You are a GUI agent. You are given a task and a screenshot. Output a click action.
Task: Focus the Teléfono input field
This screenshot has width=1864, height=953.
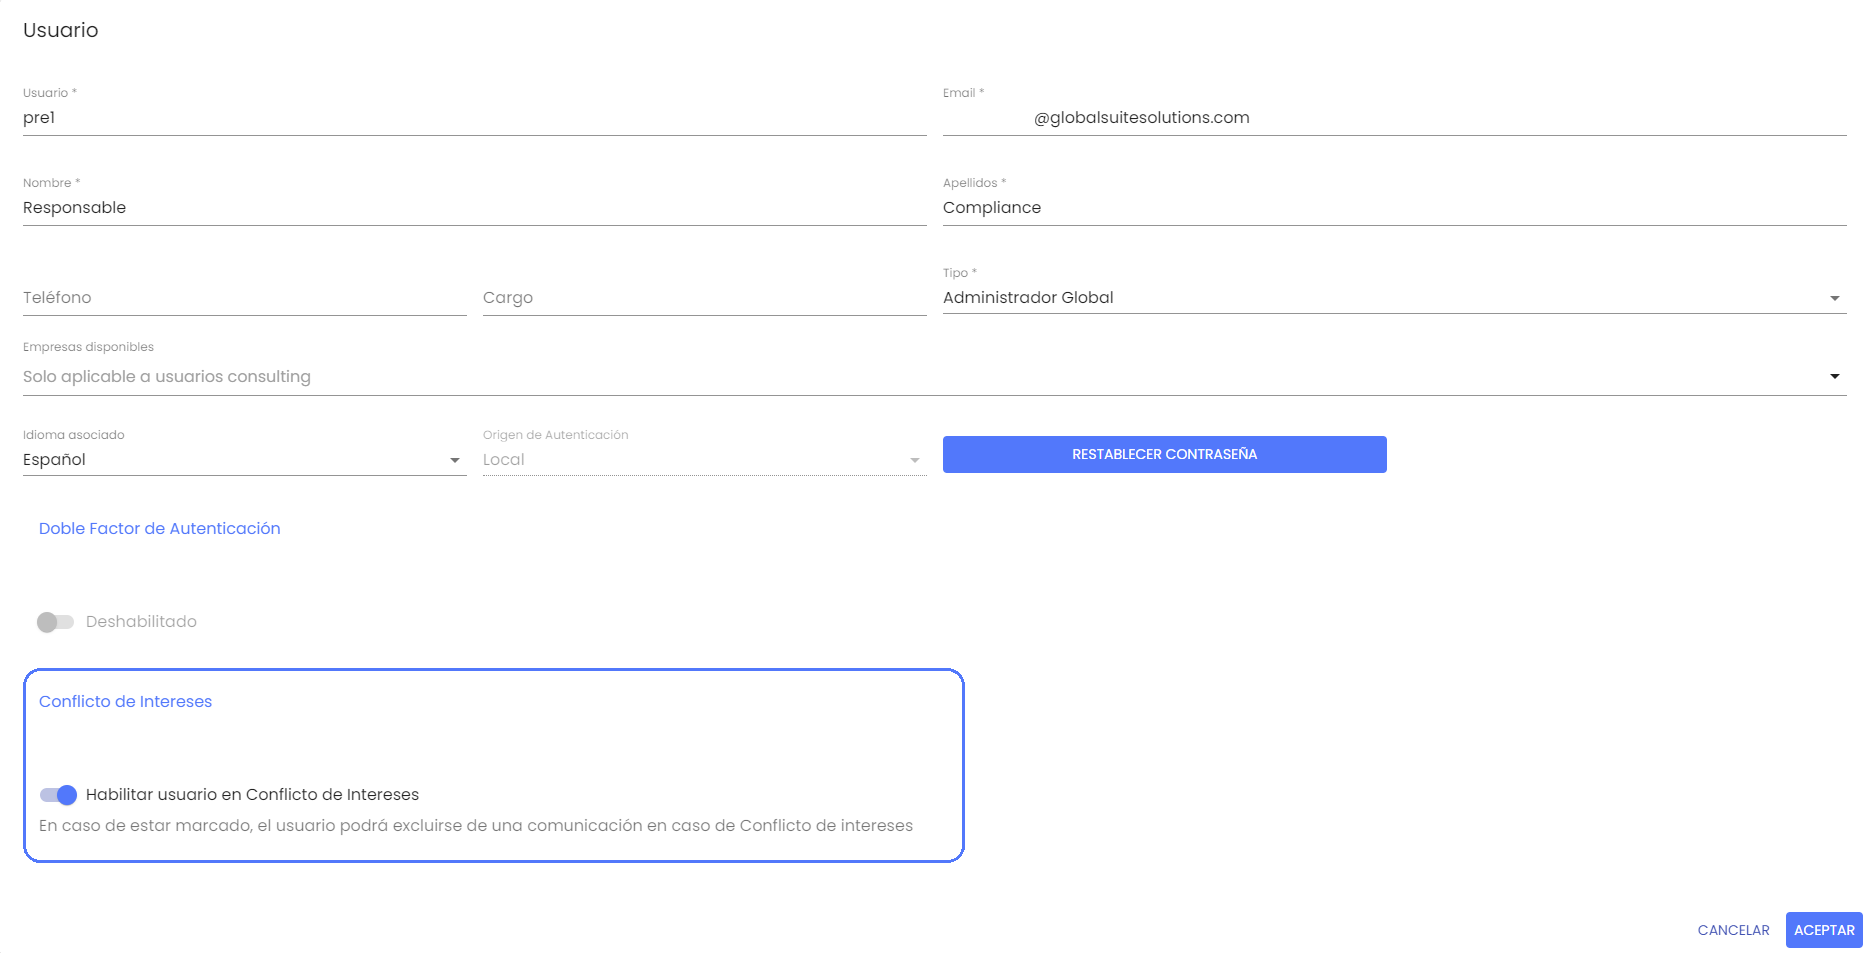tap(244, 298)
